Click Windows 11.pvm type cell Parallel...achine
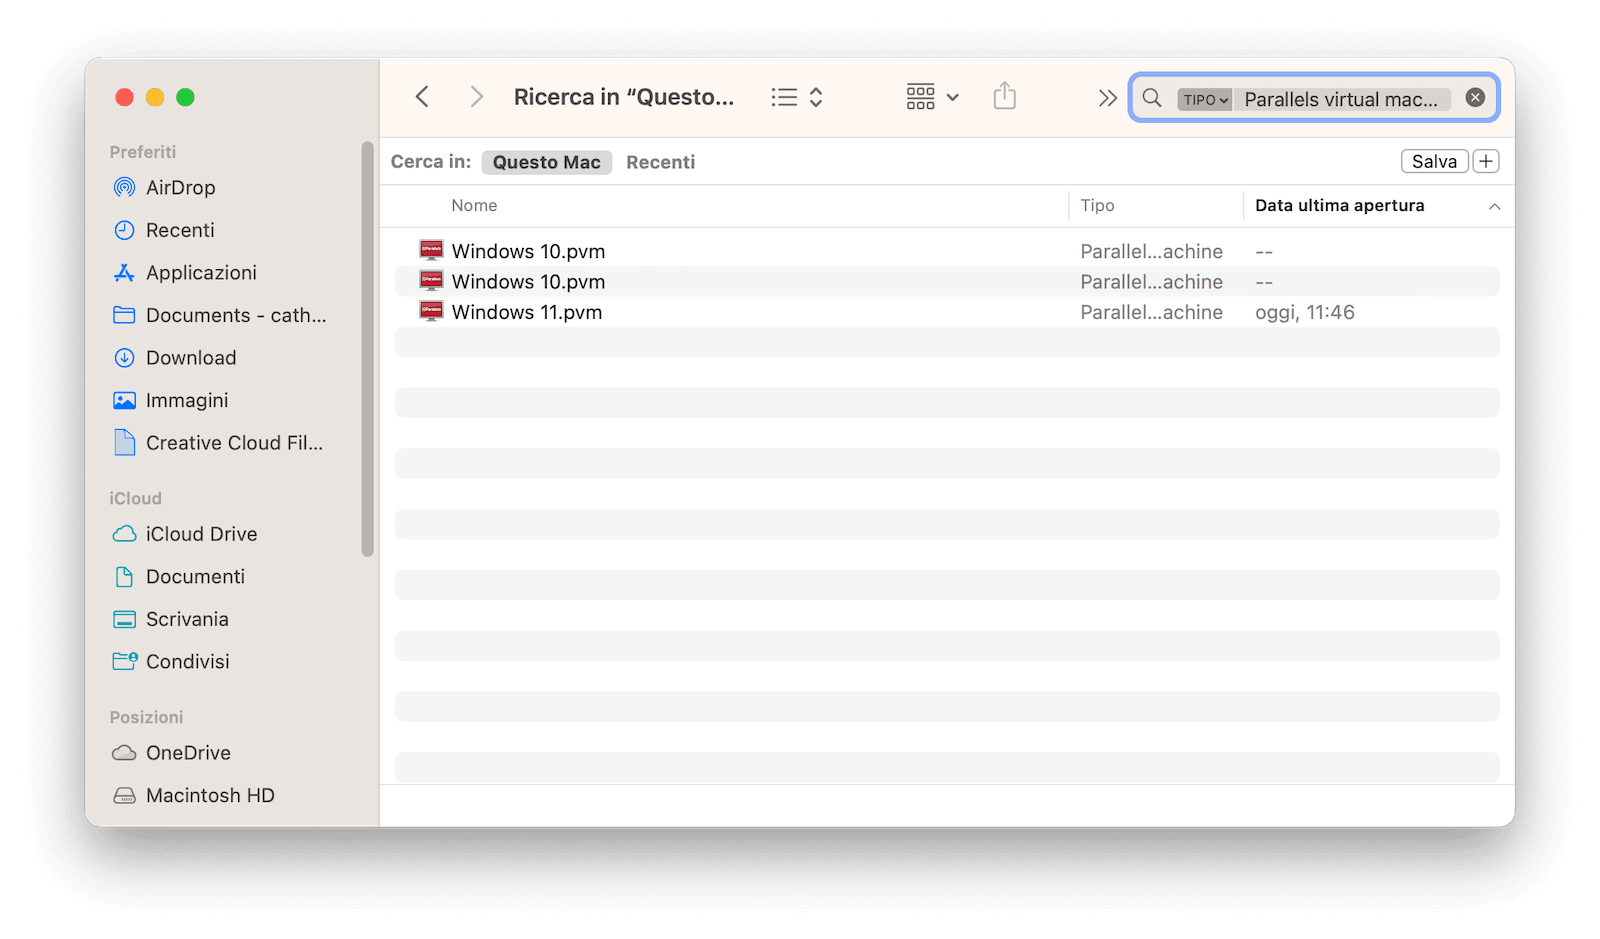This screenshot has height=939, width=1600. [1151, 312]
